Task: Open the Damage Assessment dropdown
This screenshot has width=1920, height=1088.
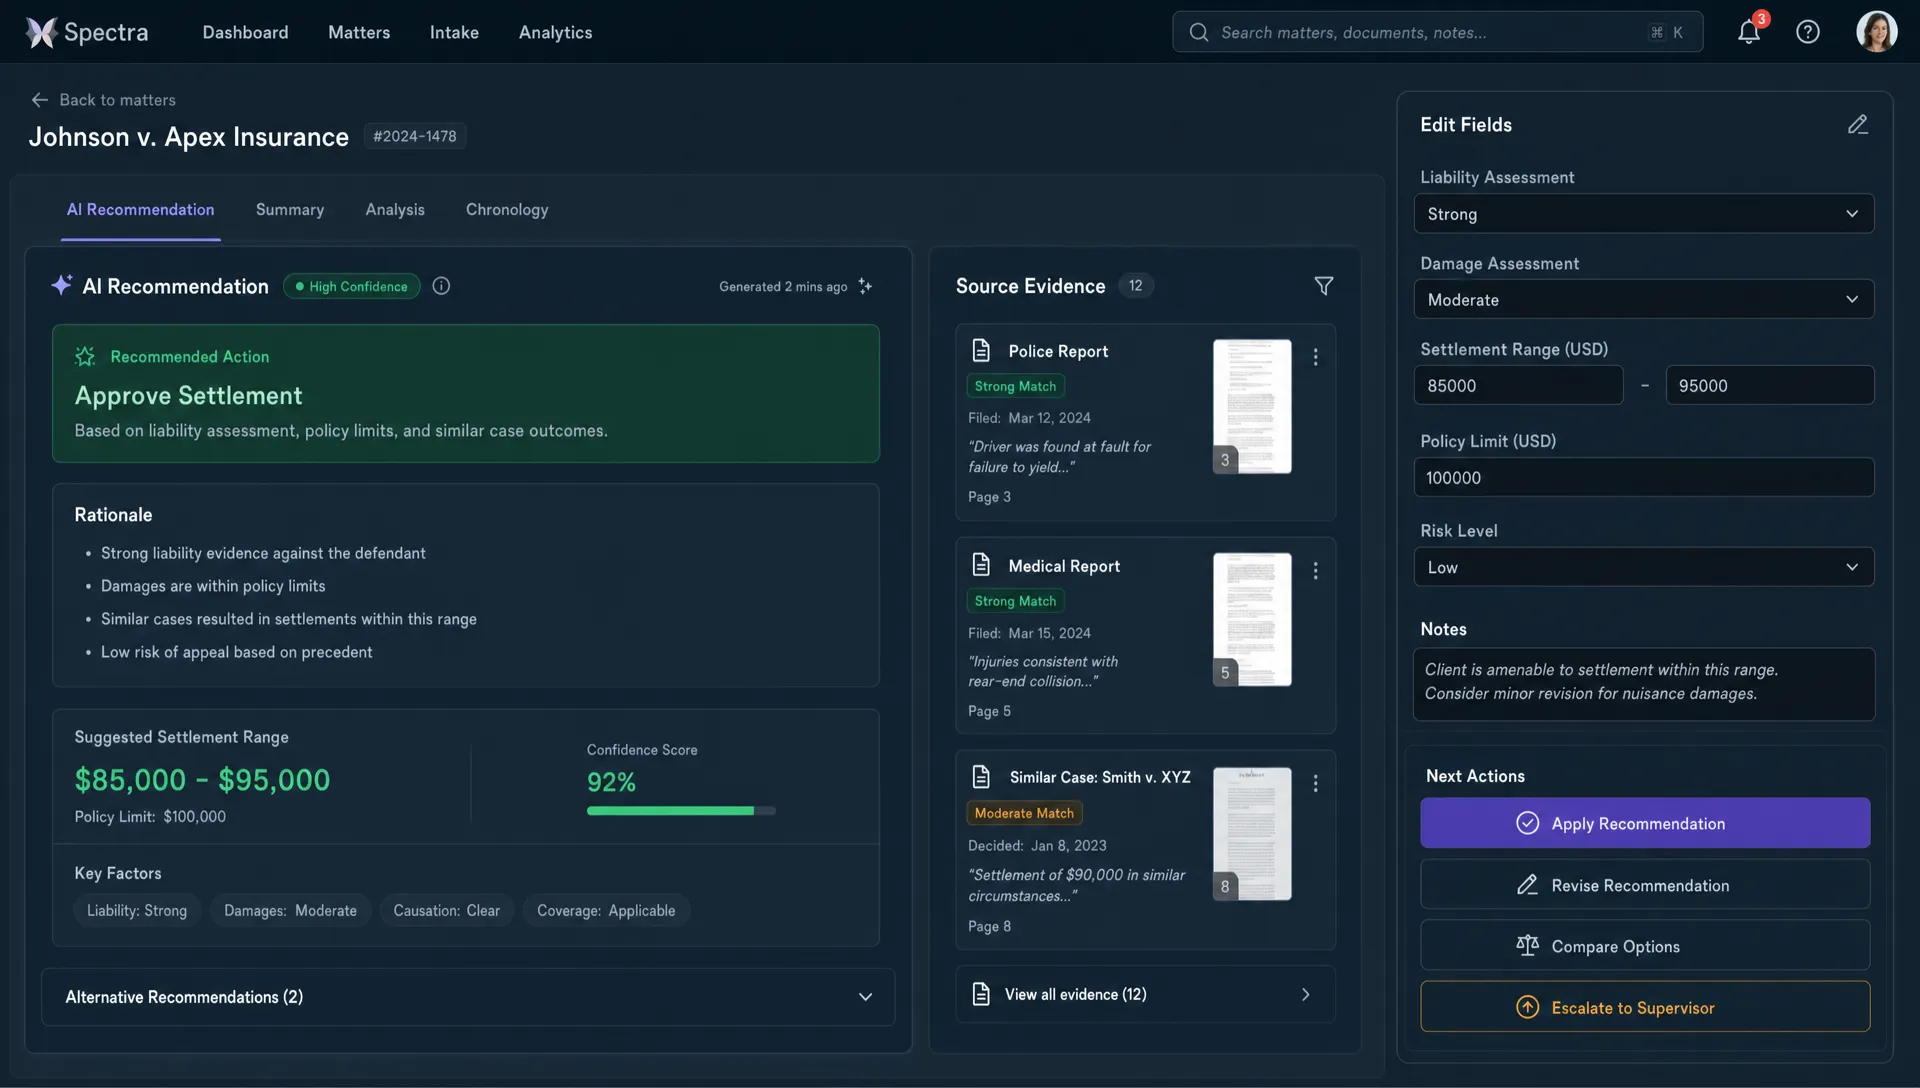Action: [1644, 300]
